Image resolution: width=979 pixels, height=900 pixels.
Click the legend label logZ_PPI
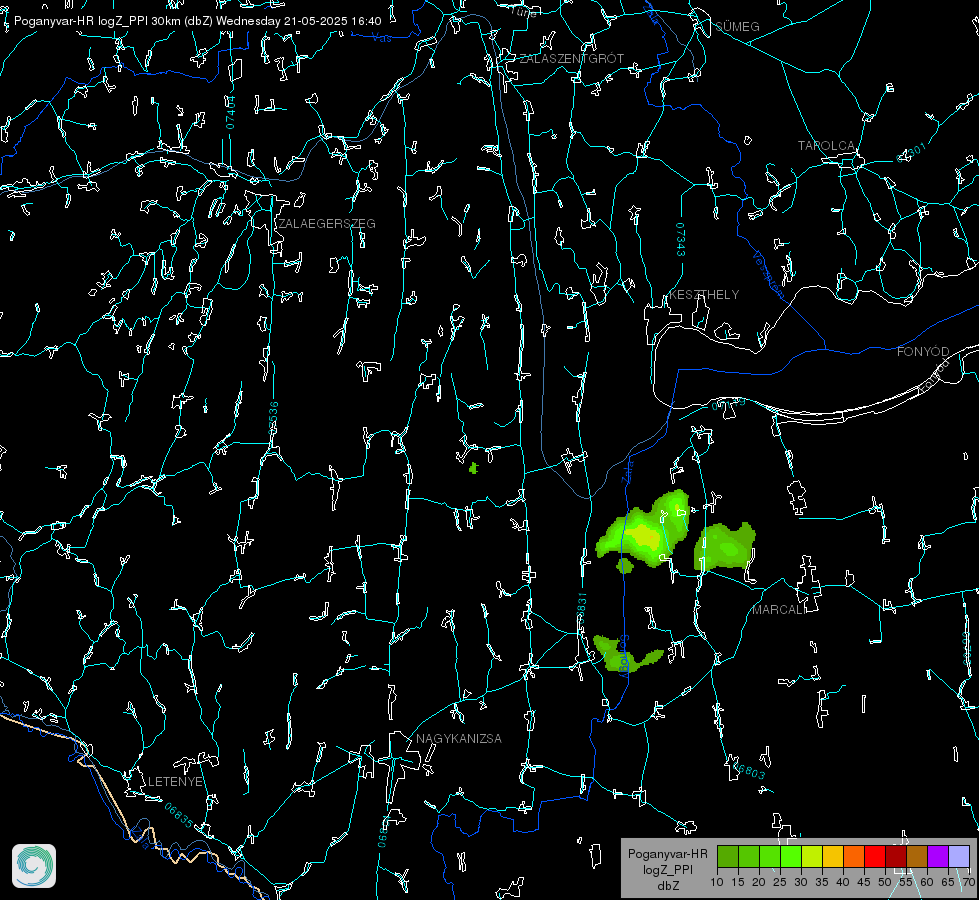click(667, 869)
